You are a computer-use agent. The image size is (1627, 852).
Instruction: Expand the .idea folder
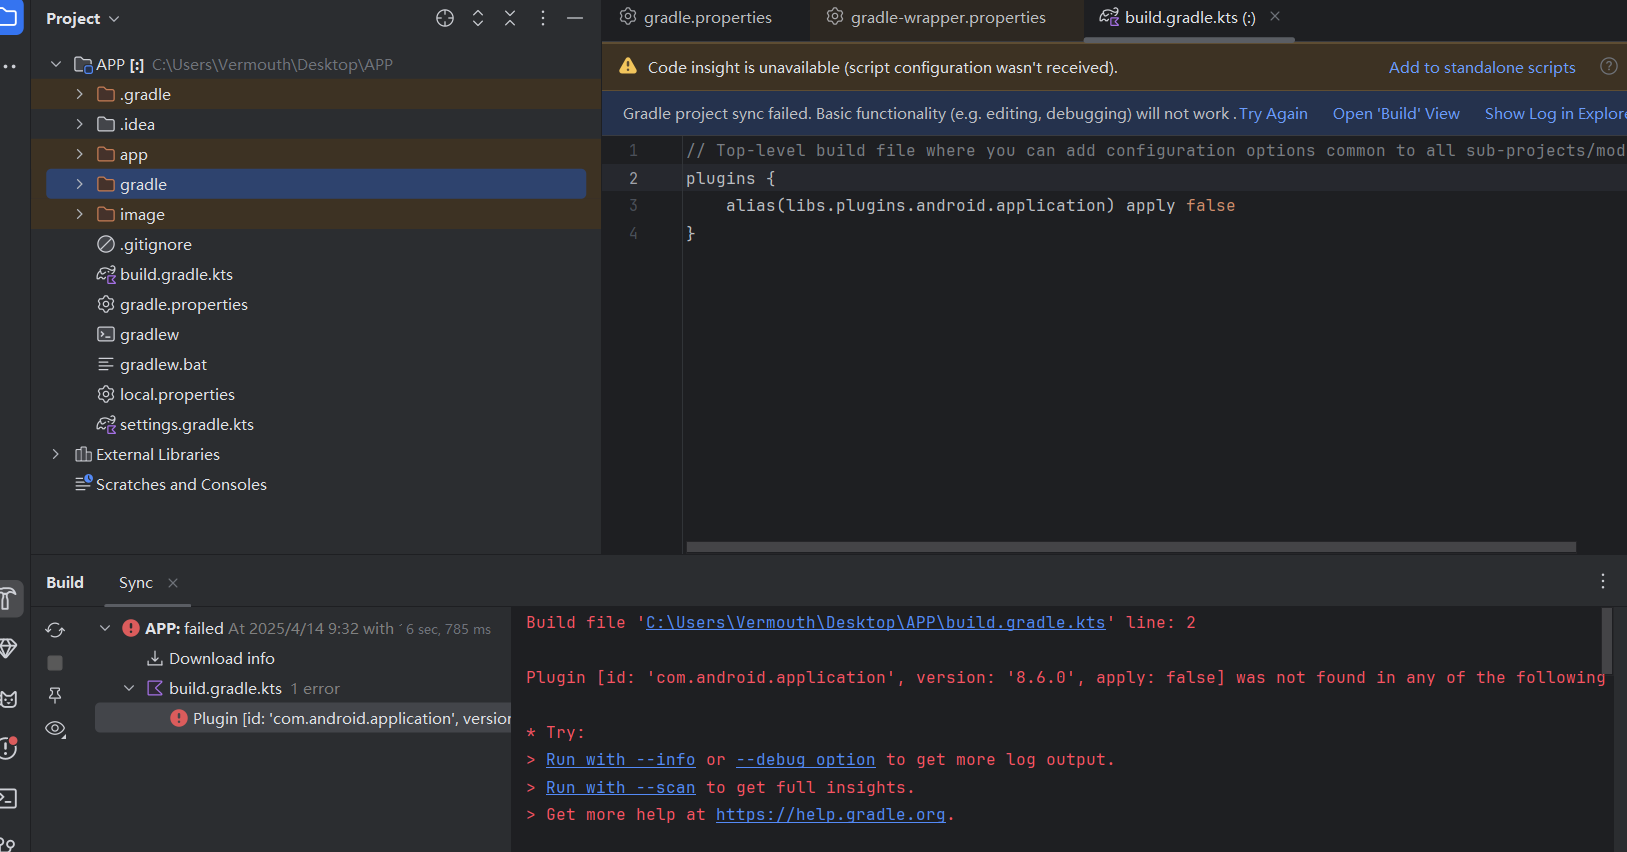pos(80,124)
